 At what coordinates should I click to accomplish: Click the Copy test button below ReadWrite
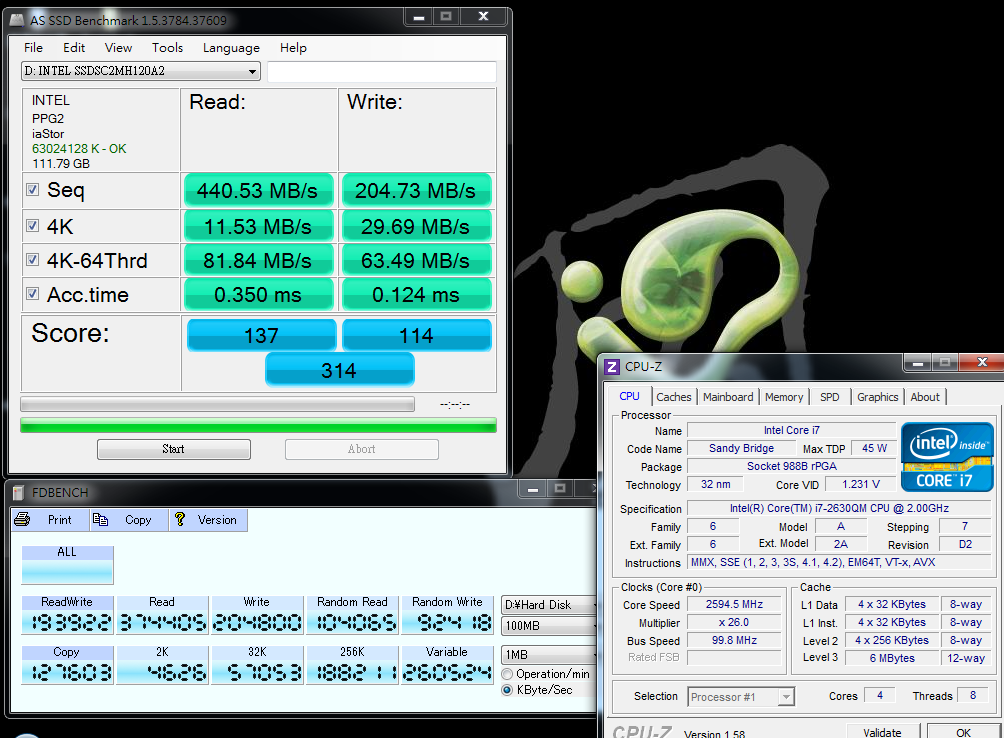point(67,665)
